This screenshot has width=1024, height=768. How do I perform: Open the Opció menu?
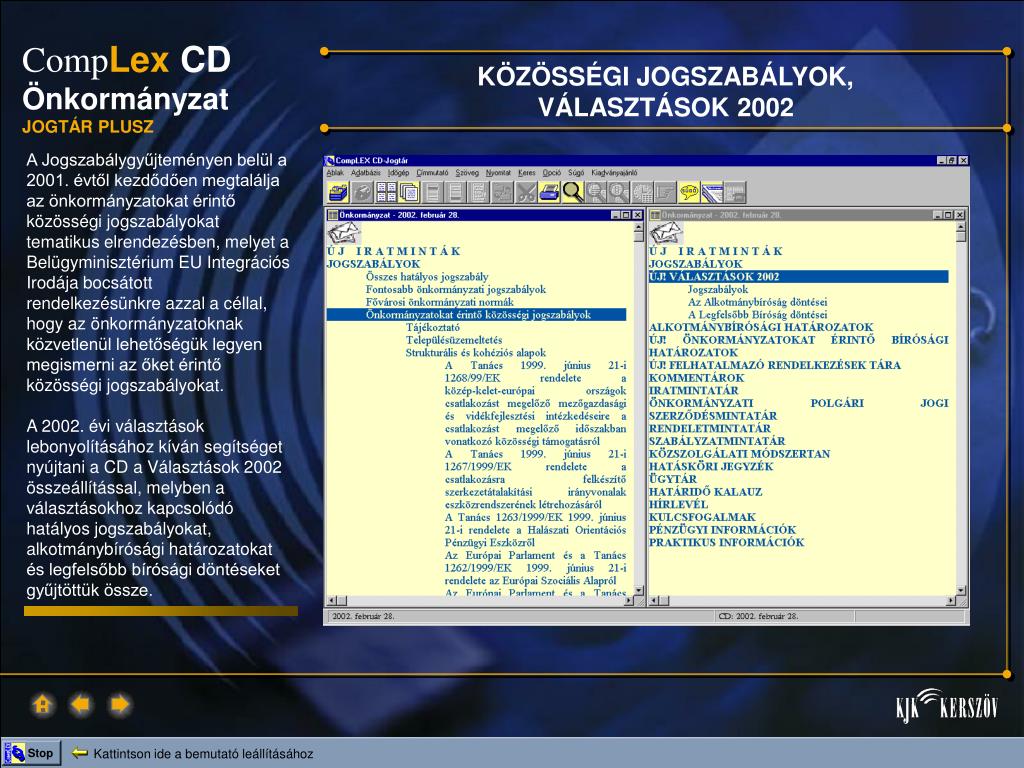(552, 173)
